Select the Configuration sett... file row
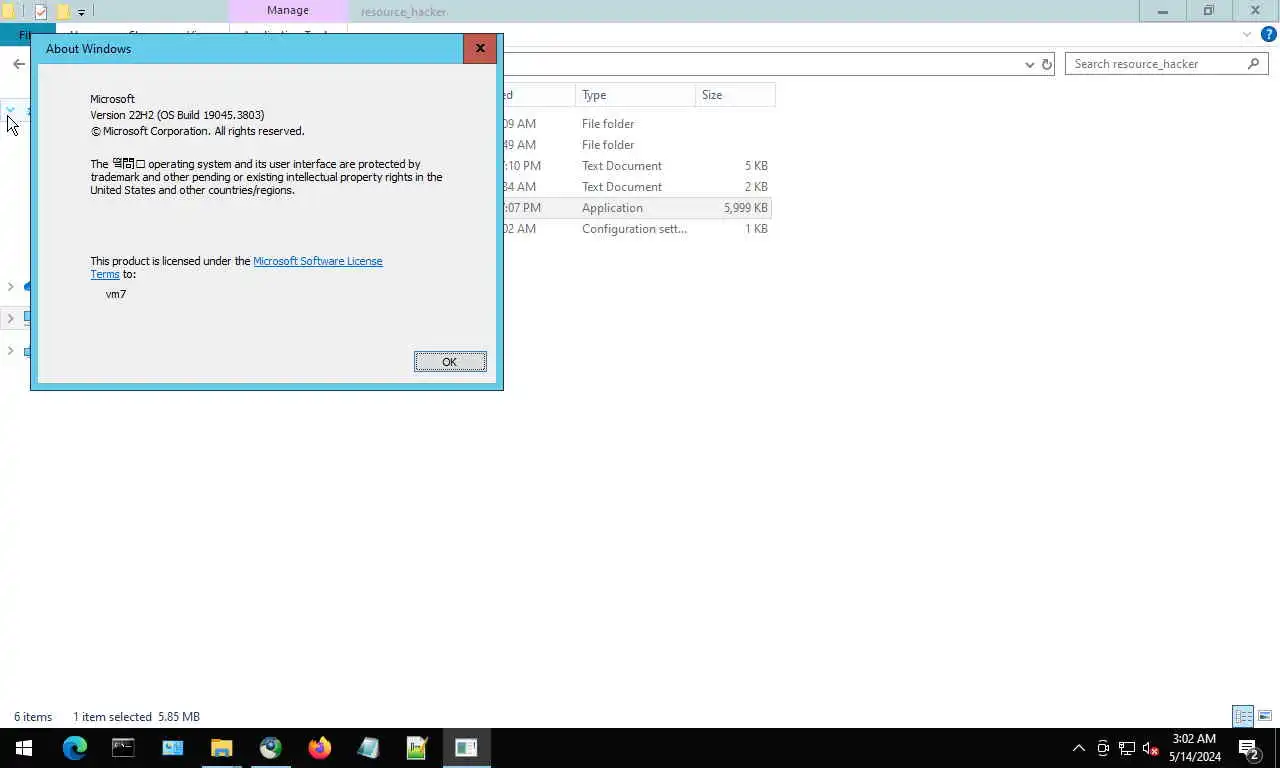Screen dimensions: 1280x768 click(636, 229)
